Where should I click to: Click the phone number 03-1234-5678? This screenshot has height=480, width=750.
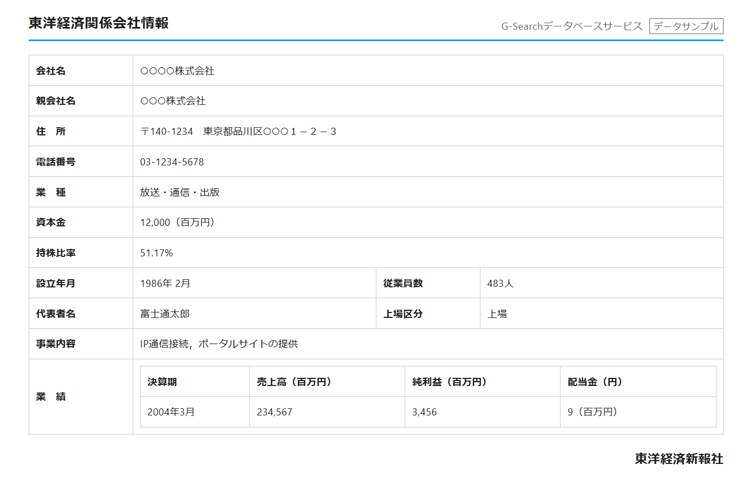click(172, 162)
